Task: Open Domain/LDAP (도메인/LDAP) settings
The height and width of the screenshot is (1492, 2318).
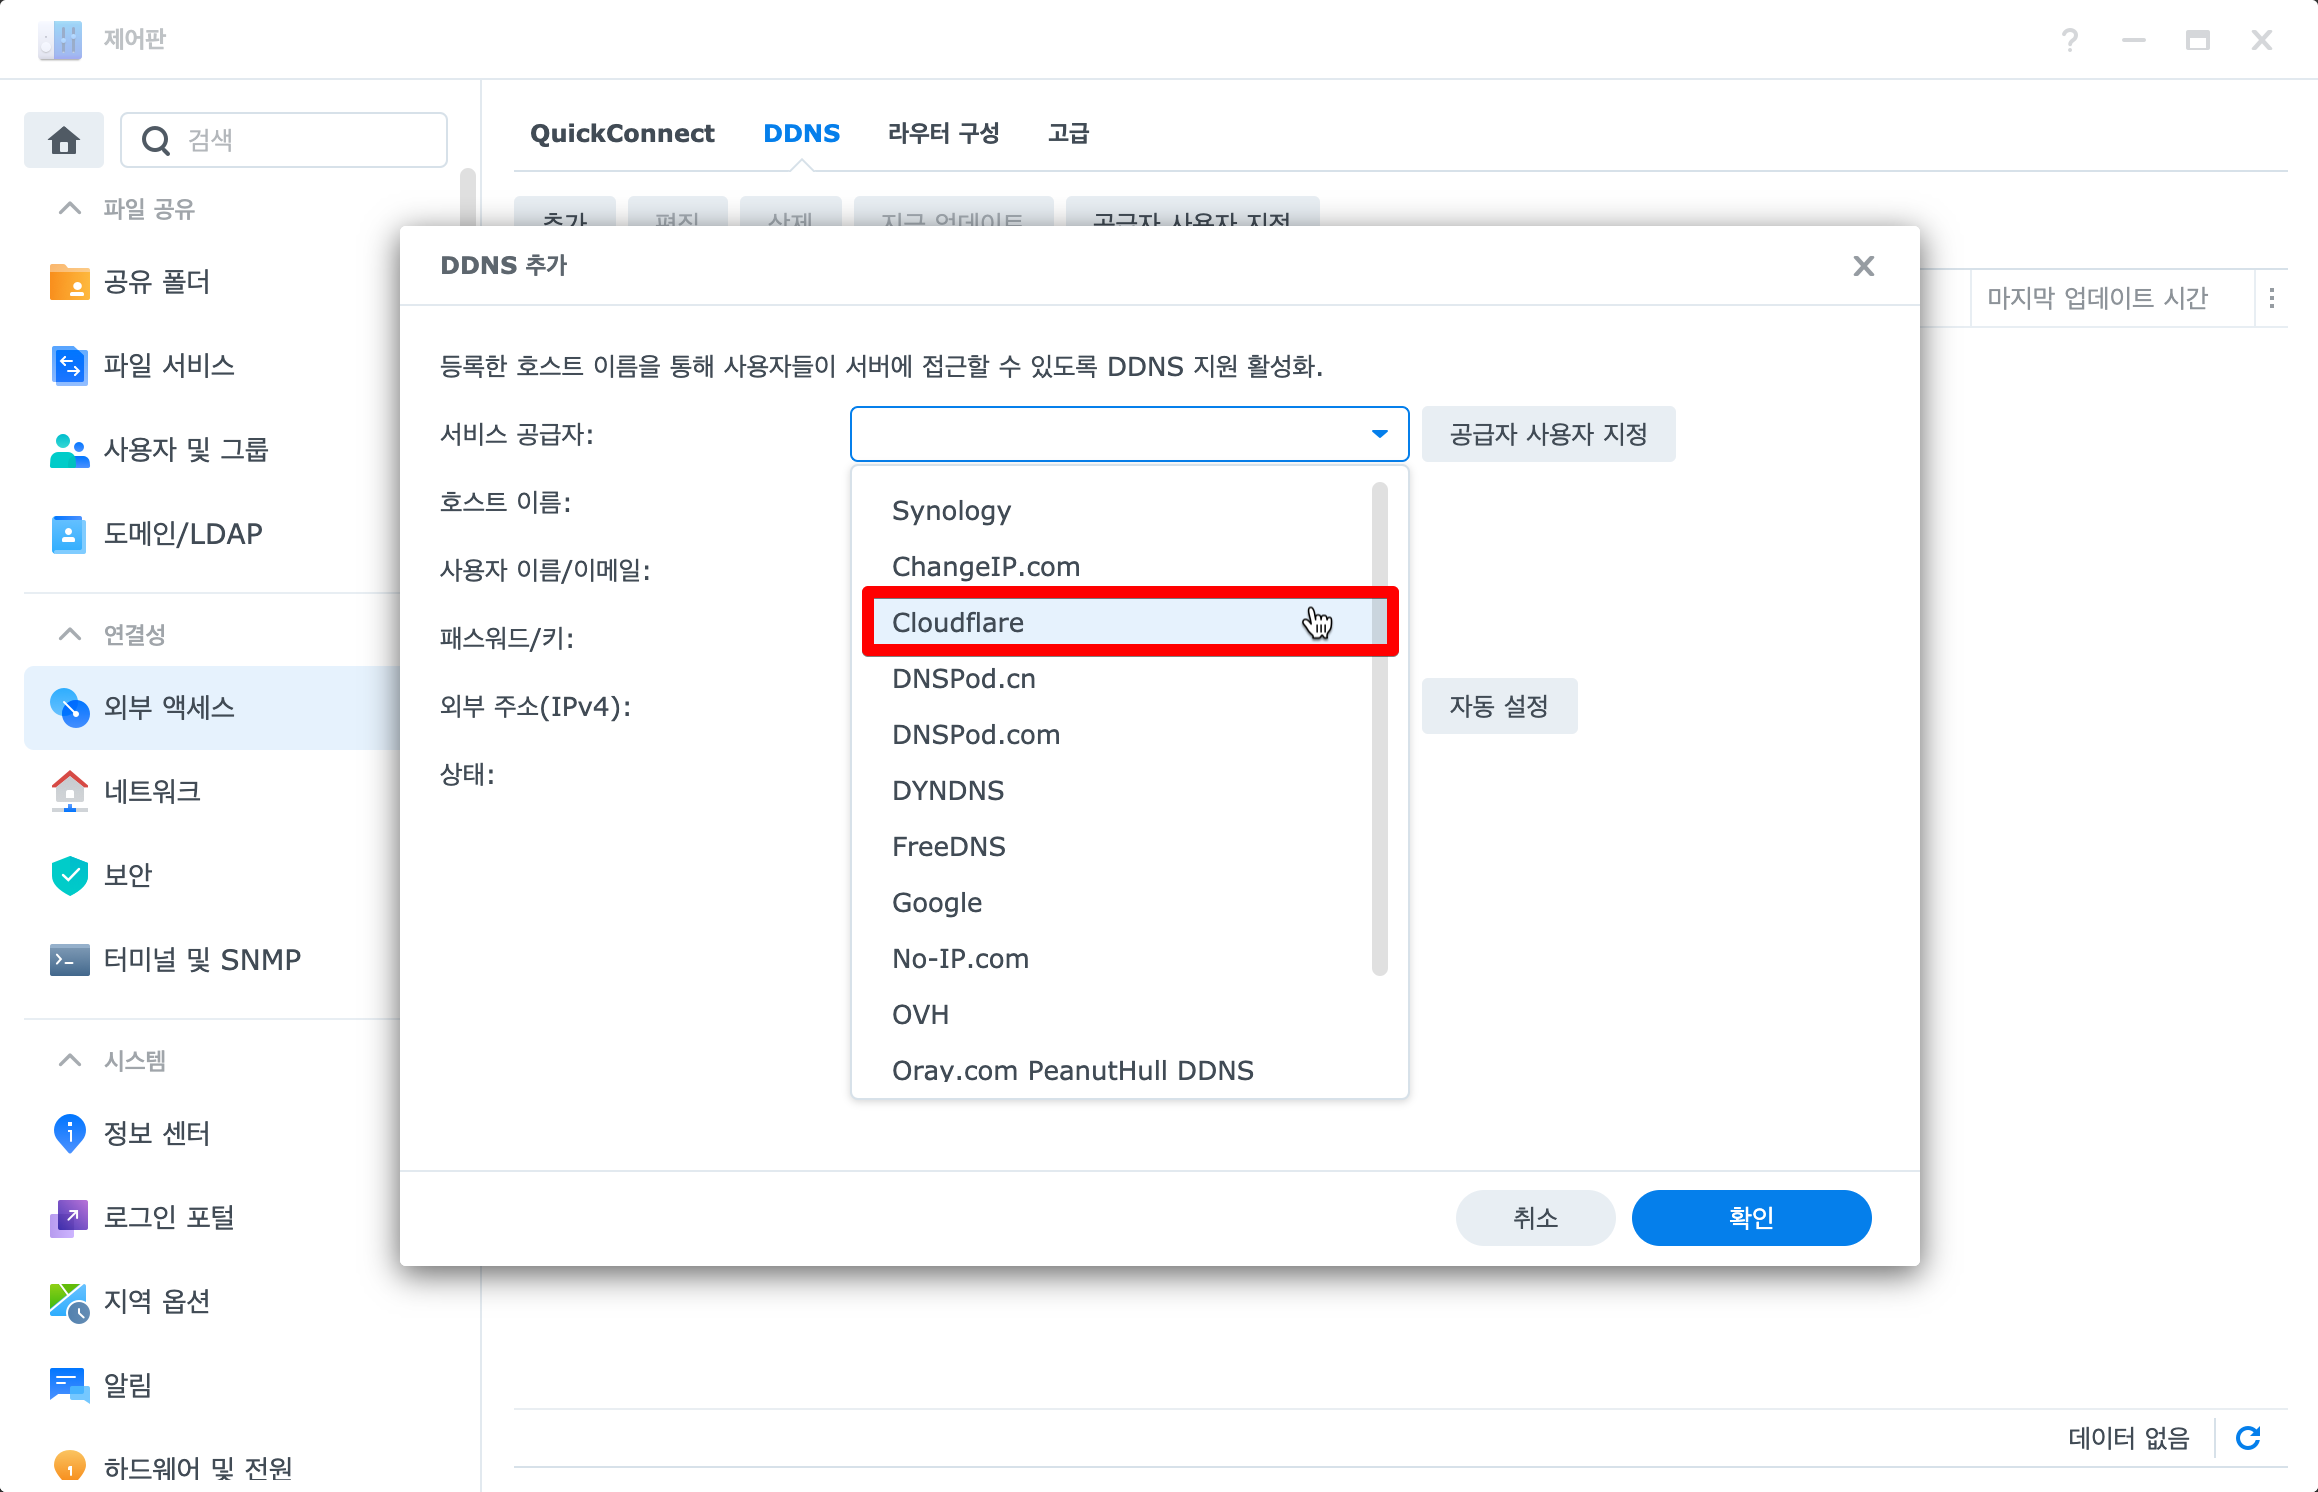Action: pyautogui.click(x=182, y=534)
